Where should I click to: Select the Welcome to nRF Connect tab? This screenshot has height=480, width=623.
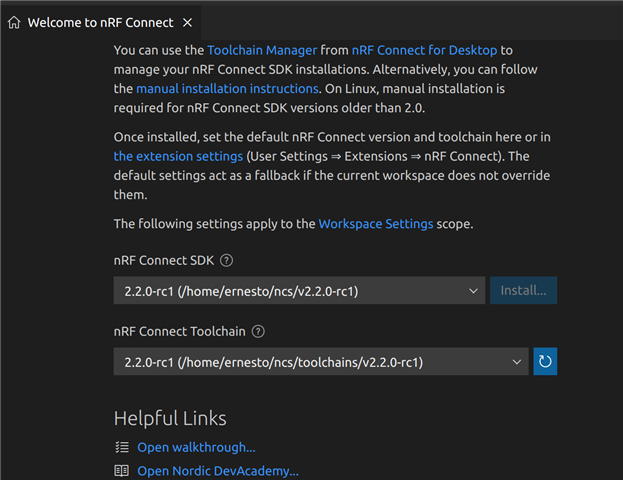click(101, 23)
